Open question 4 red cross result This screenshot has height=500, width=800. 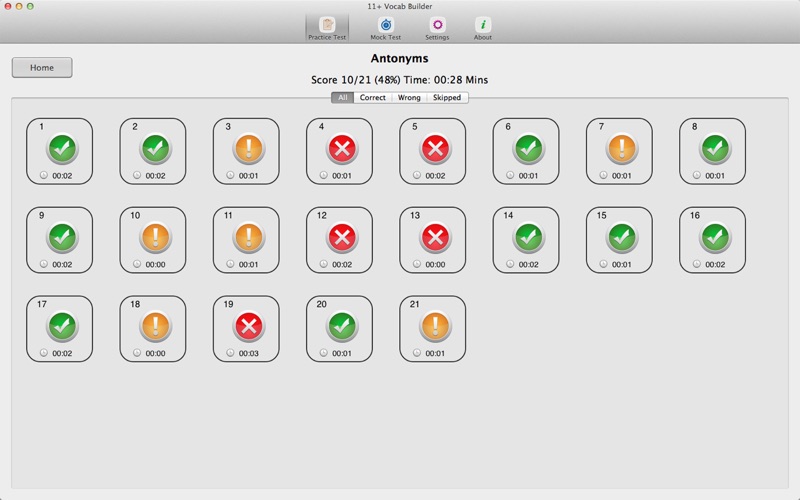[x=342, y=148]
